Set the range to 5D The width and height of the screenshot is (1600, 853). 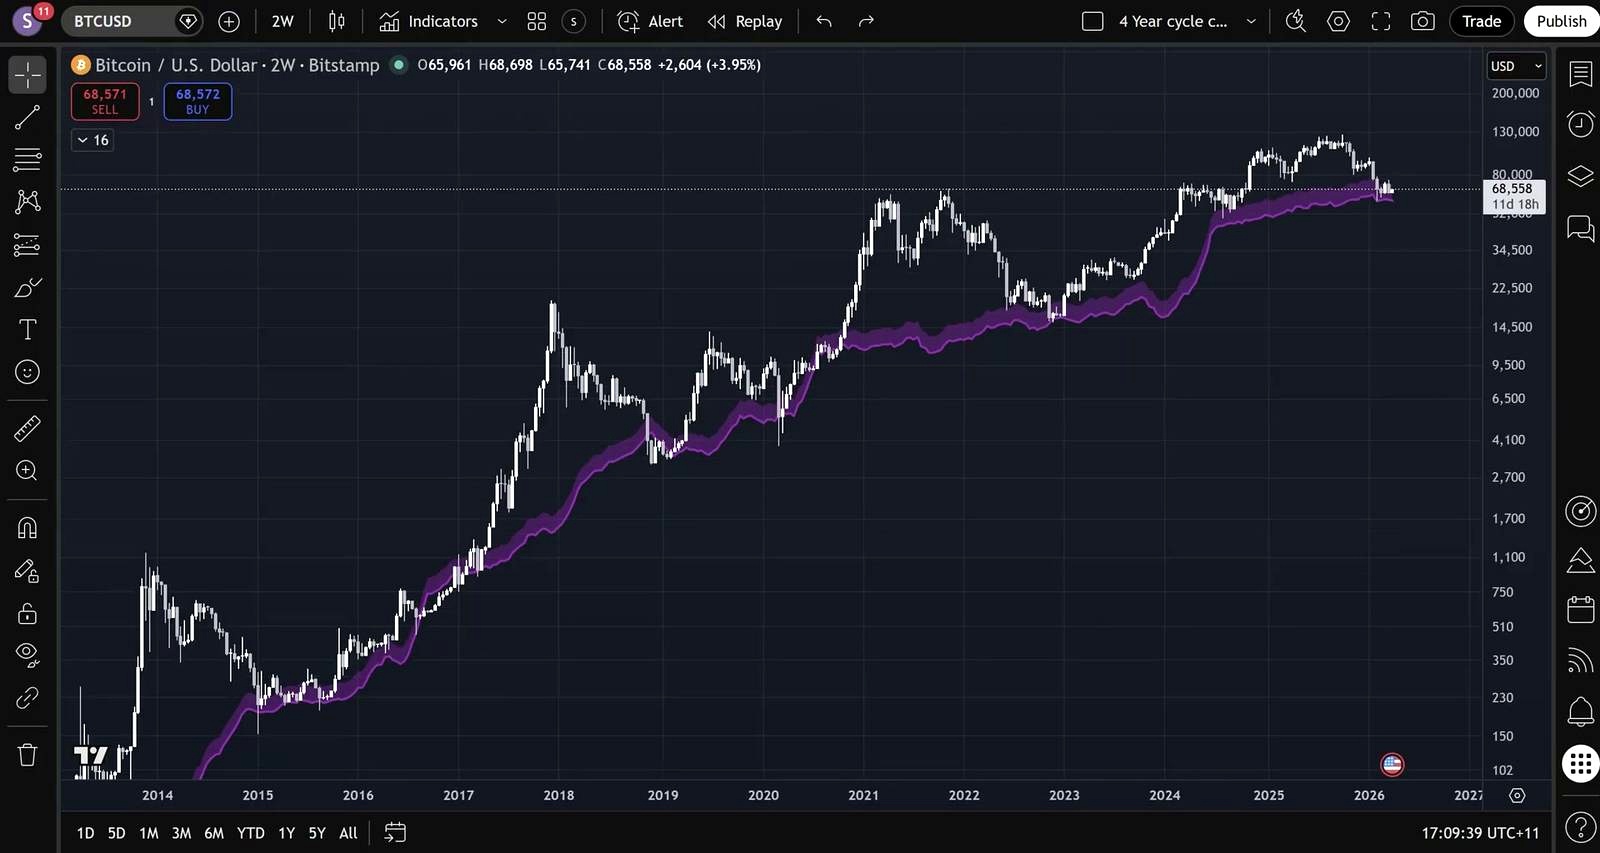tap(116, 833)
